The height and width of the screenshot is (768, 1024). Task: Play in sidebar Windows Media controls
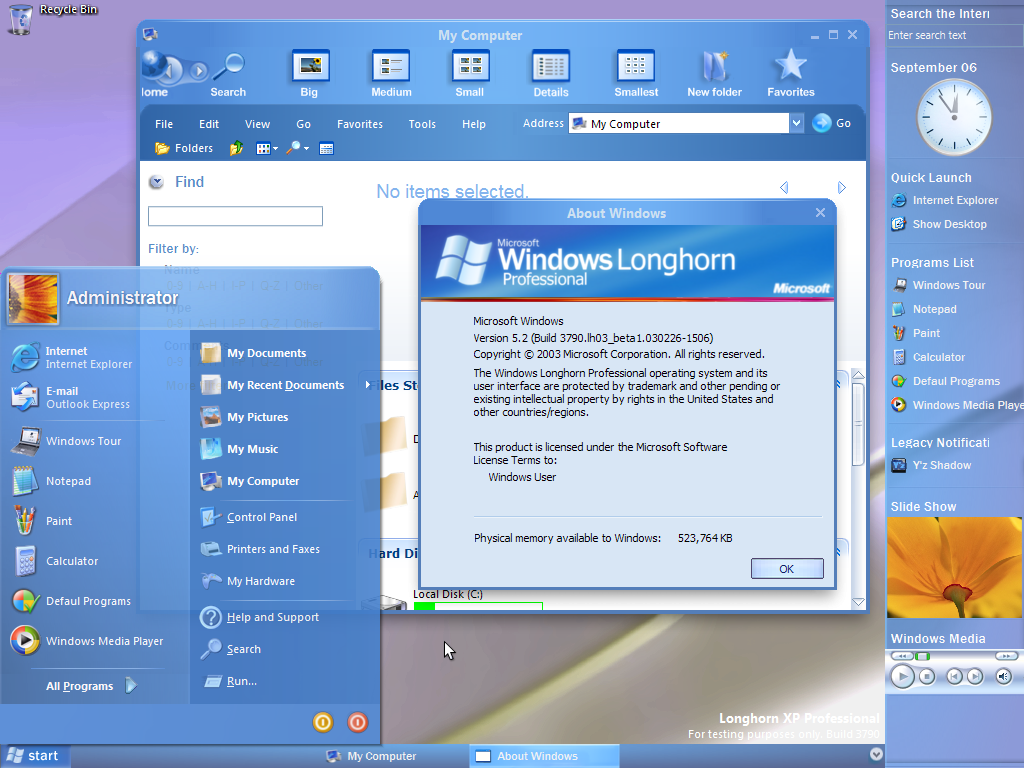pos(903,677)
